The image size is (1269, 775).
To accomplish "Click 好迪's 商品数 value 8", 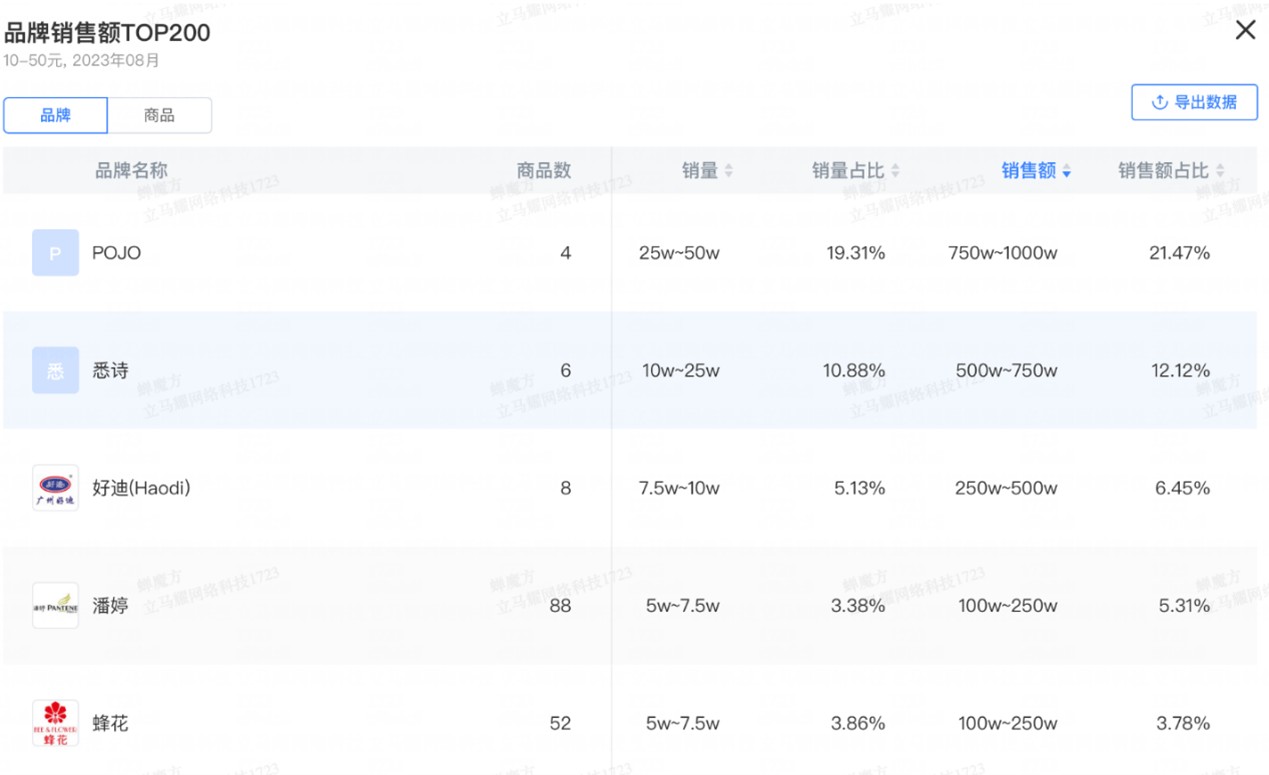I will (x=566, y=488).
